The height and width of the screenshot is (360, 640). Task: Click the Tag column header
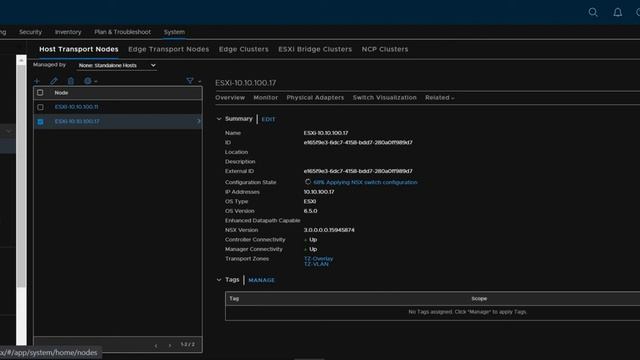234,298
